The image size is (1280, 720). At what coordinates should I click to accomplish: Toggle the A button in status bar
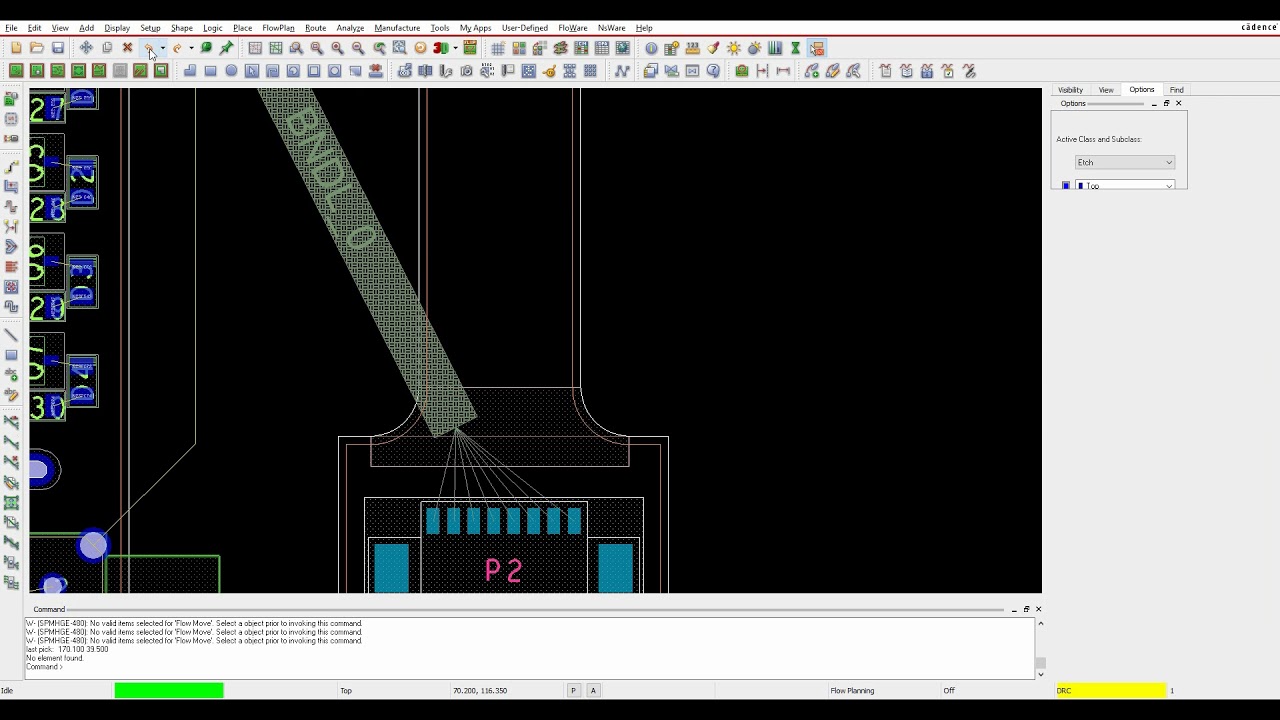click(593, 691)
